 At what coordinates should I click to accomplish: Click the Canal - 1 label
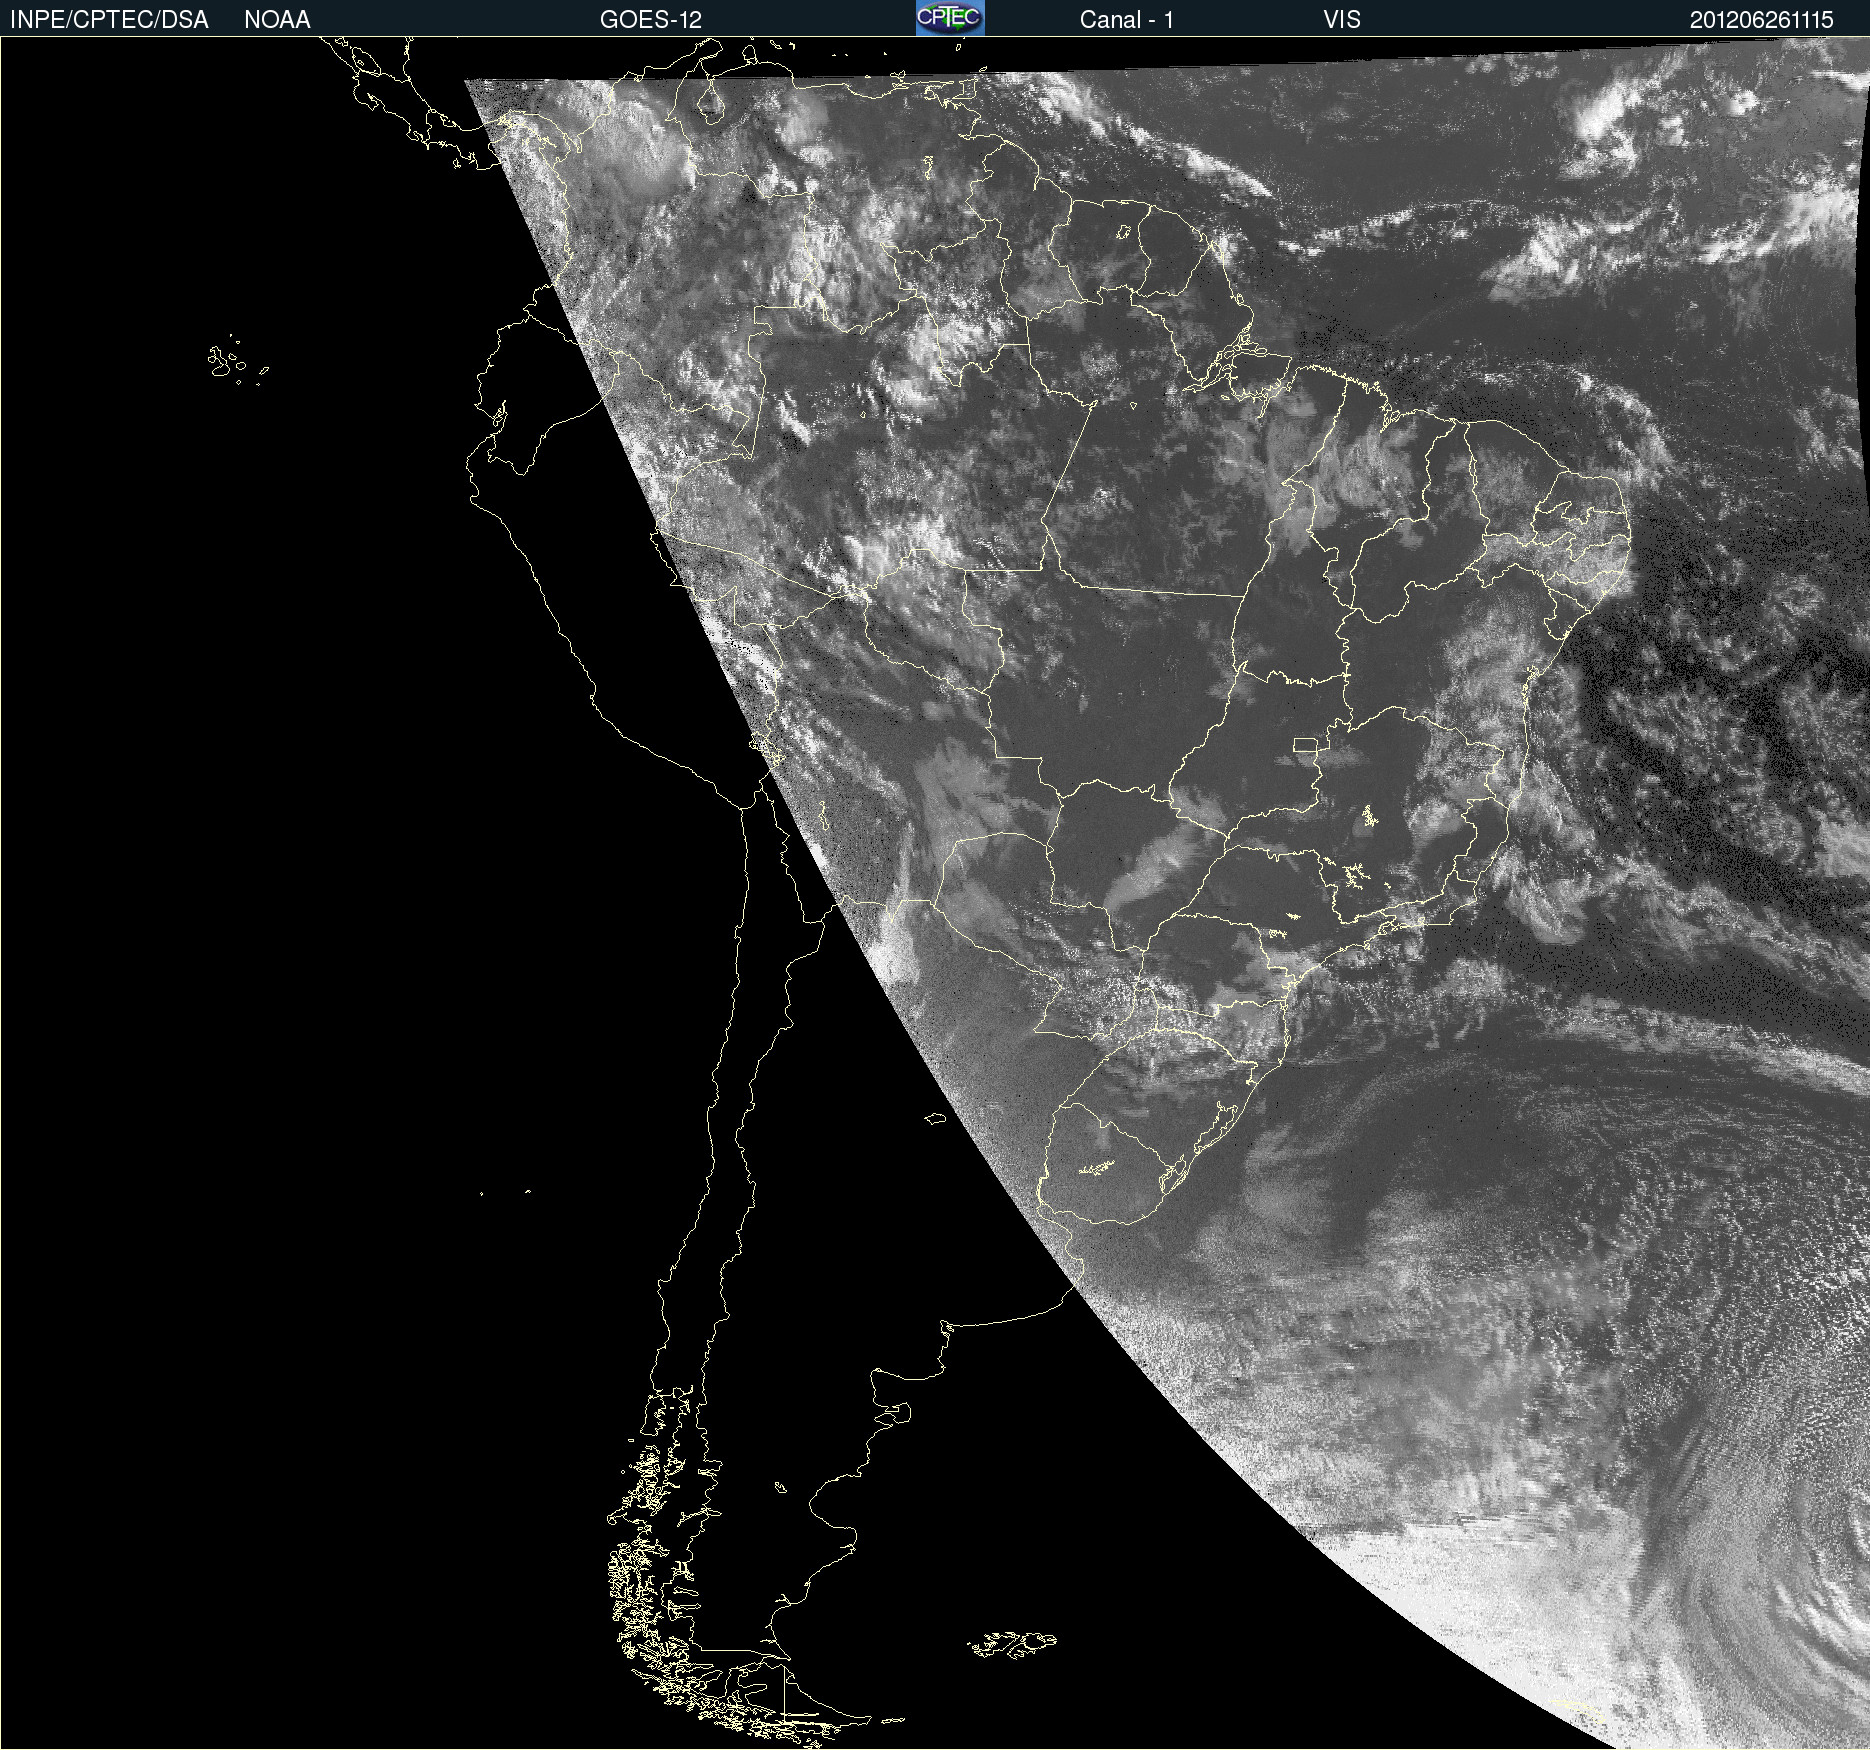click(1127, 20)
